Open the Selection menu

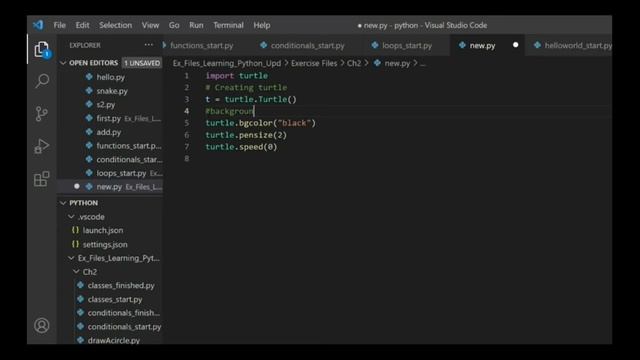point(116,25)
